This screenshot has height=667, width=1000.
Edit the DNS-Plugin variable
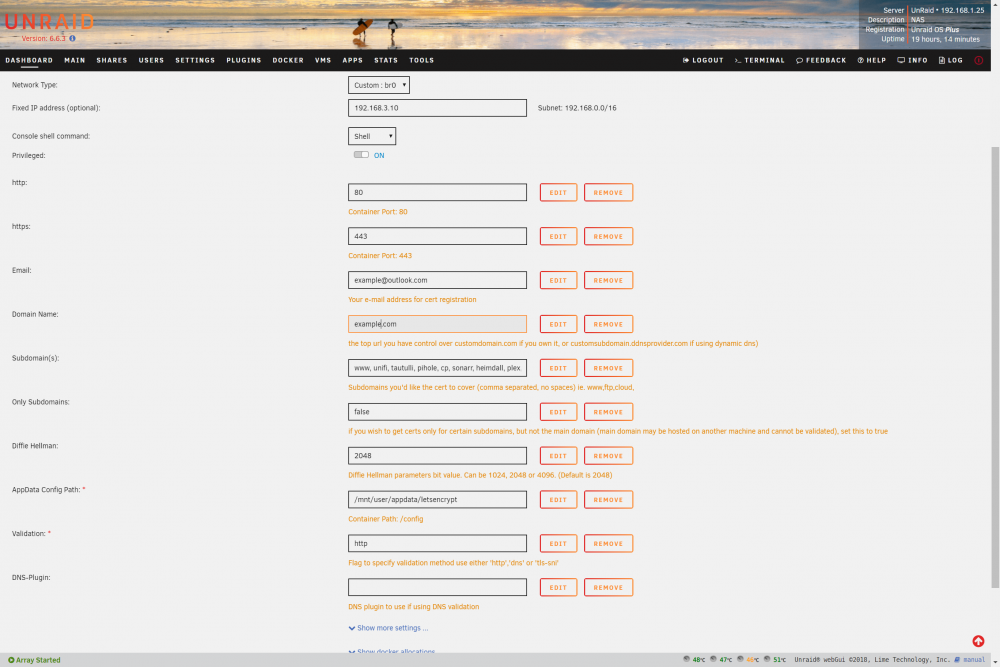[x=558, y=587]
